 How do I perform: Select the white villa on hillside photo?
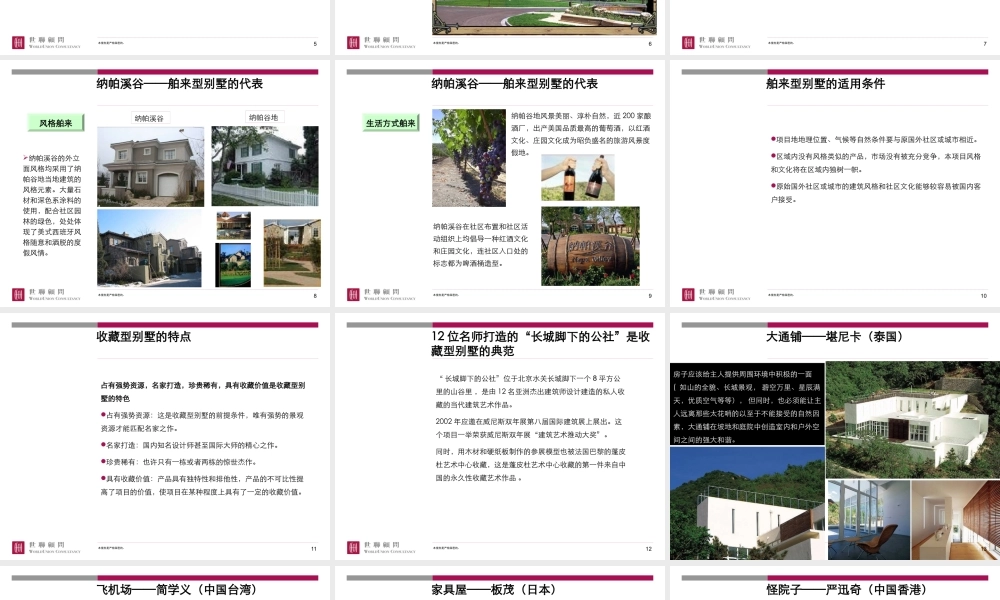[913, 421]
